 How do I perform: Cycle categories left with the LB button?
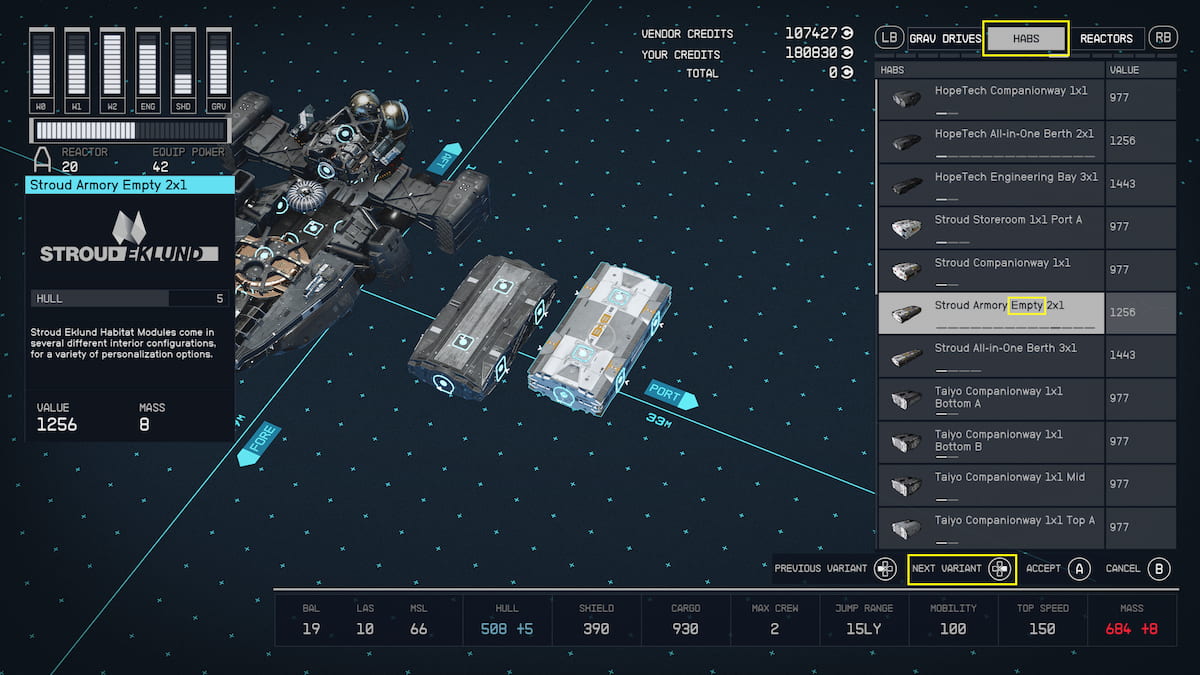point(888,37)
